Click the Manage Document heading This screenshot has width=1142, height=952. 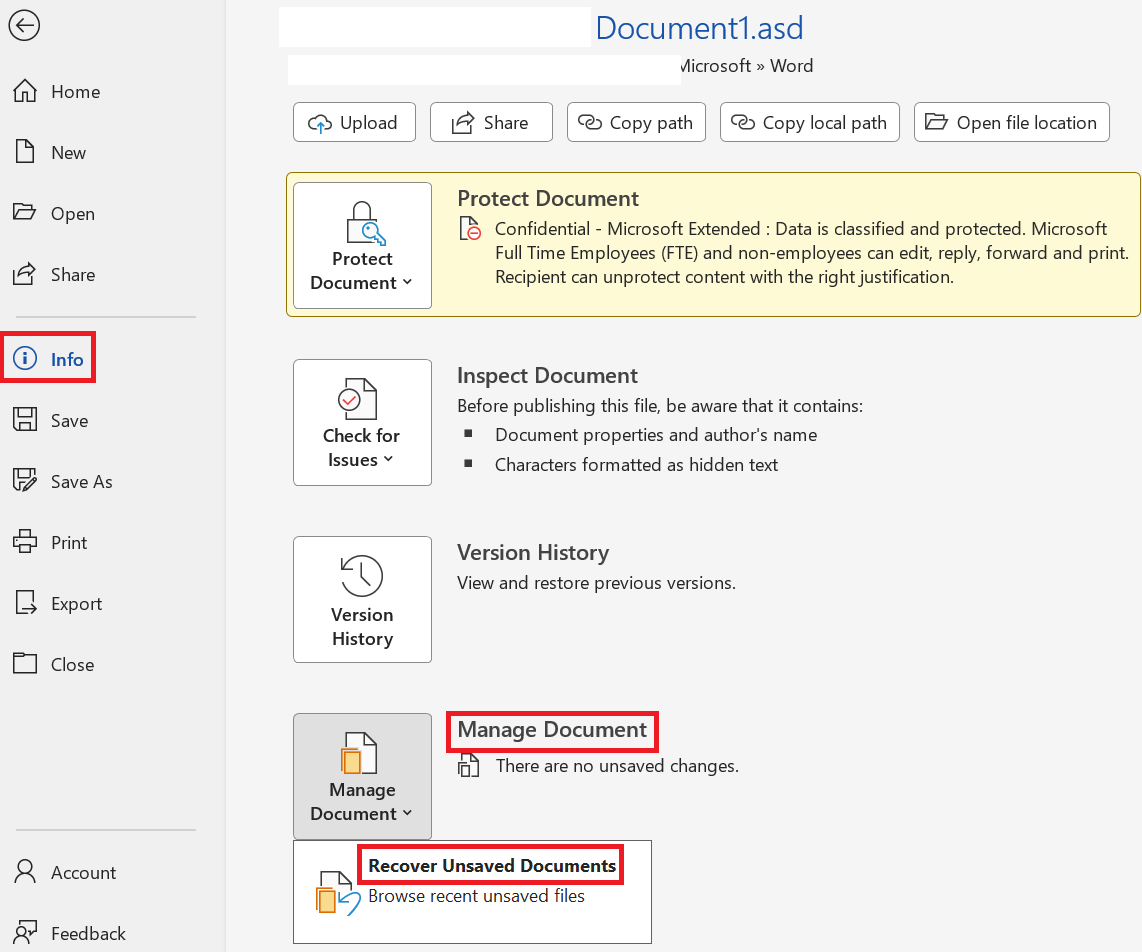tap(552, 730)
